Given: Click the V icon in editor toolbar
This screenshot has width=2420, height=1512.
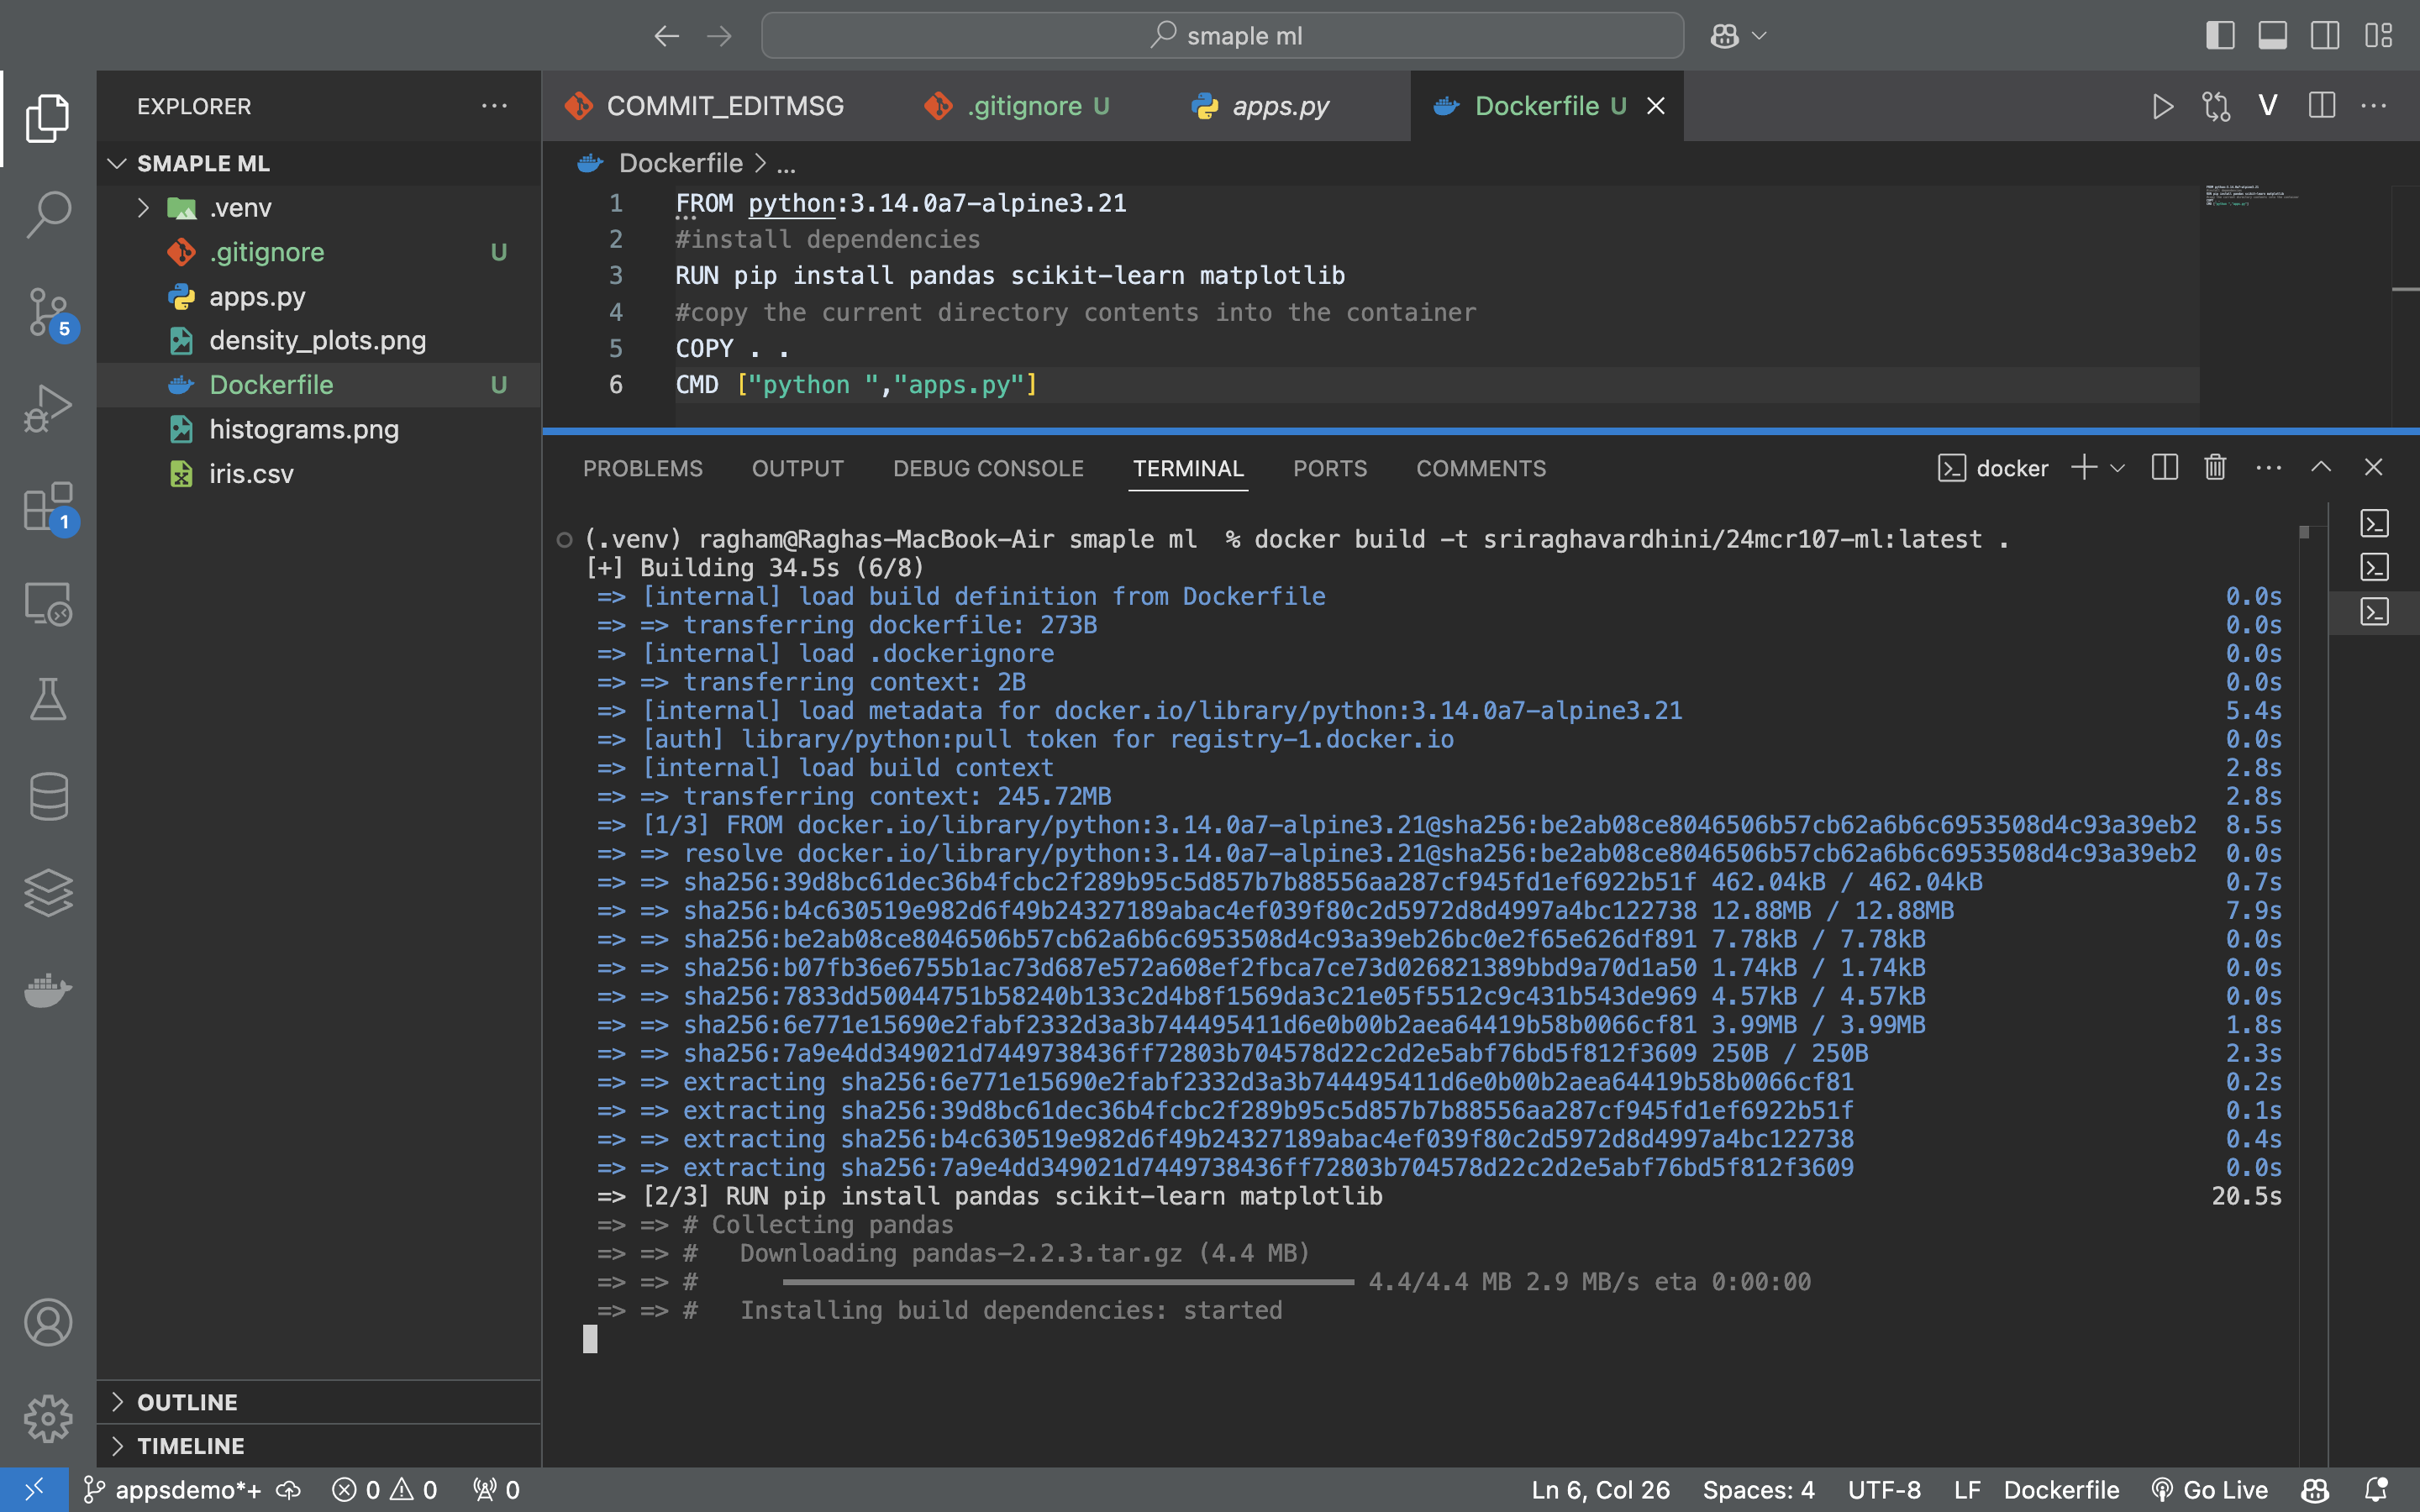Looking at the screenshot, I should [x=2268, y=106].
